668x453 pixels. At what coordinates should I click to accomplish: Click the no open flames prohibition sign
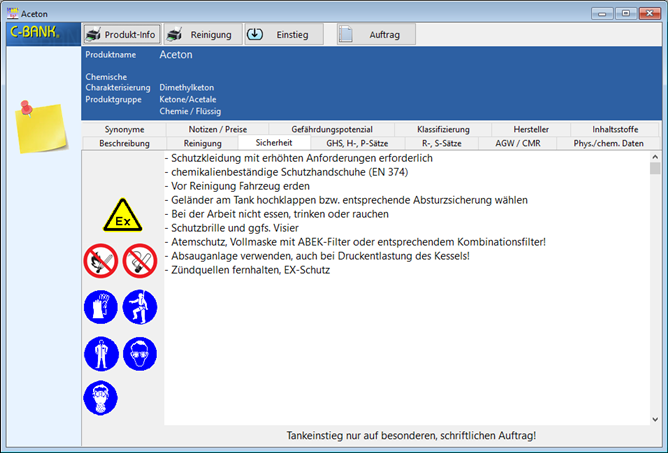pos(101,261)
